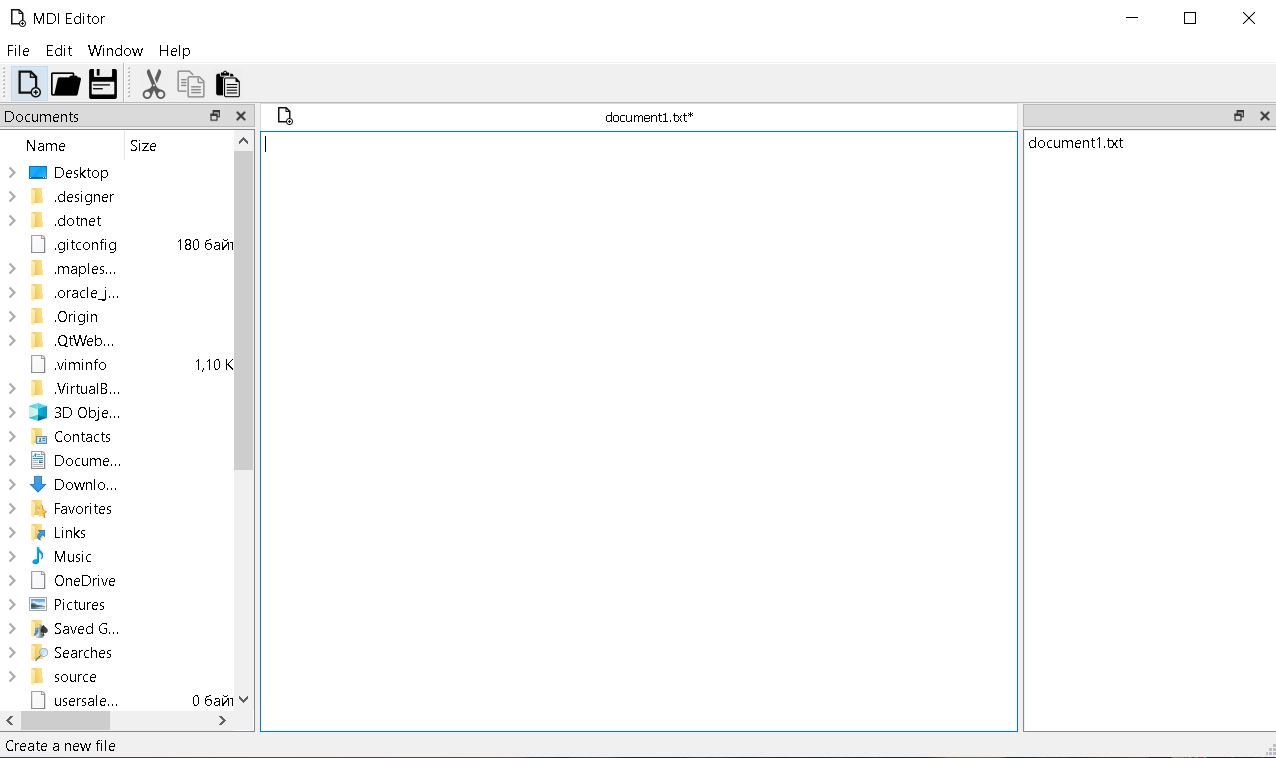Screen dimensions: 1276x758
Task: Click the Open file folder icon
Action: pos(66,84)
